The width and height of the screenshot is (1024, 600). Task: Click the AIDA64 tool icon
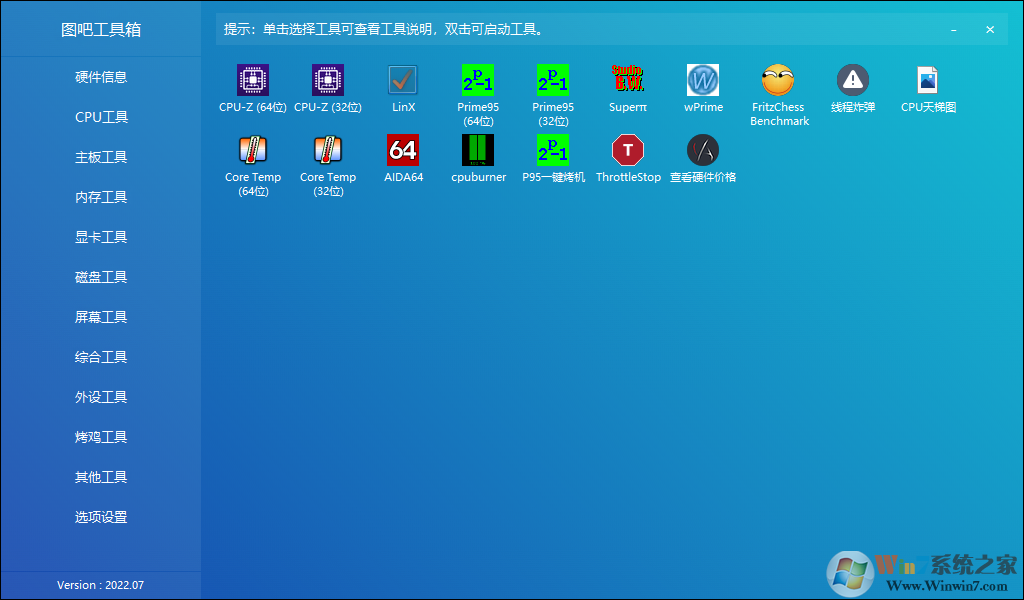tap(403, 150)
